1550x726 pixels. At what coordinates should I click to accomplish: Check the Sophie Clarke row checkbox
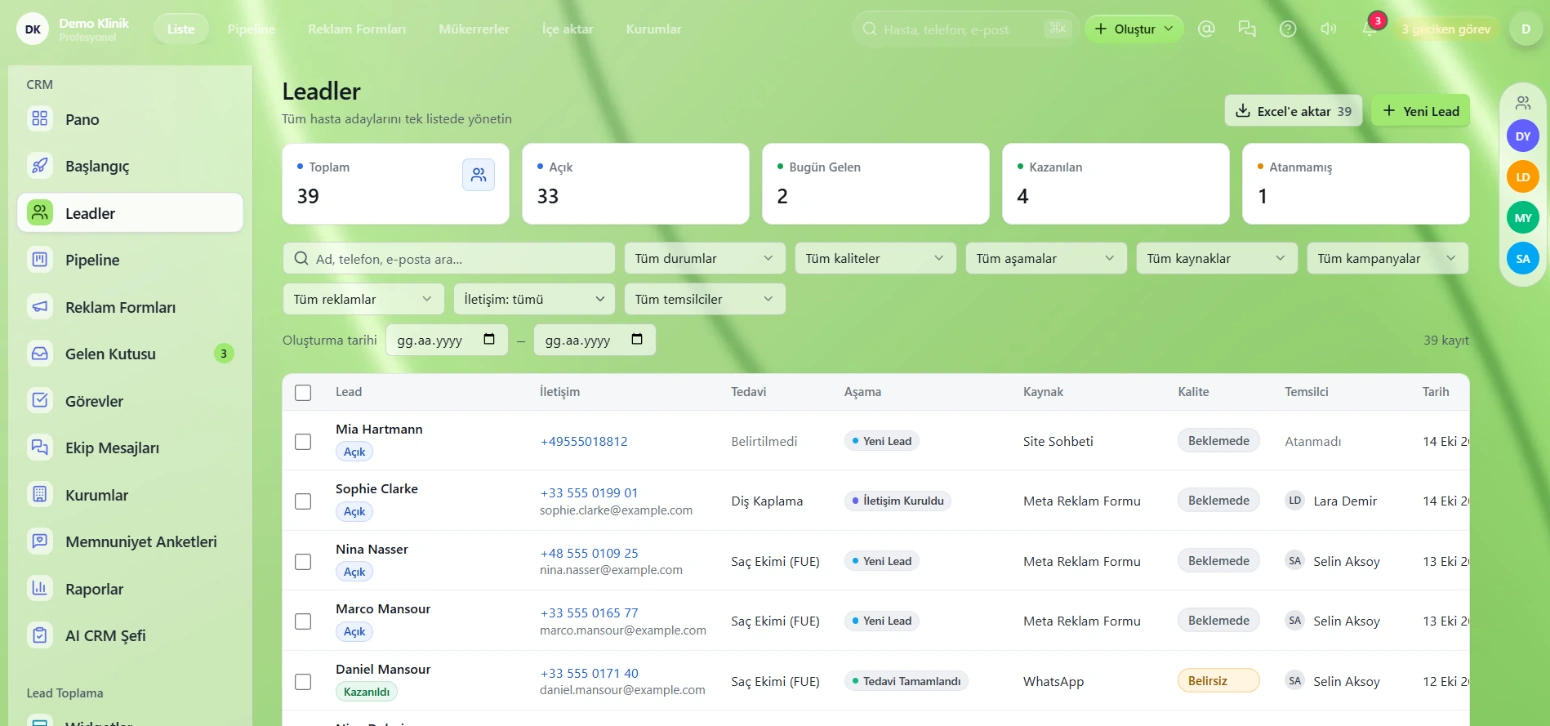(303, 501)
